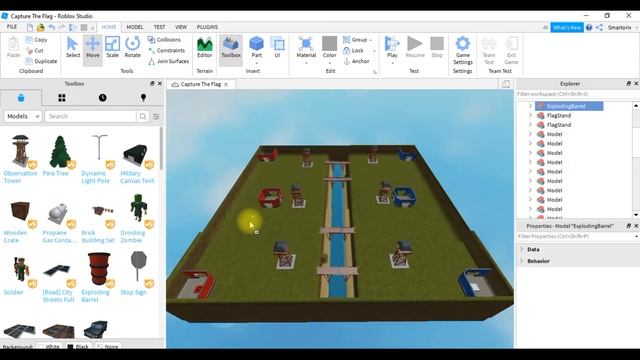Open the Terrain Editor
640x360 pixels.
pos(204,47)
